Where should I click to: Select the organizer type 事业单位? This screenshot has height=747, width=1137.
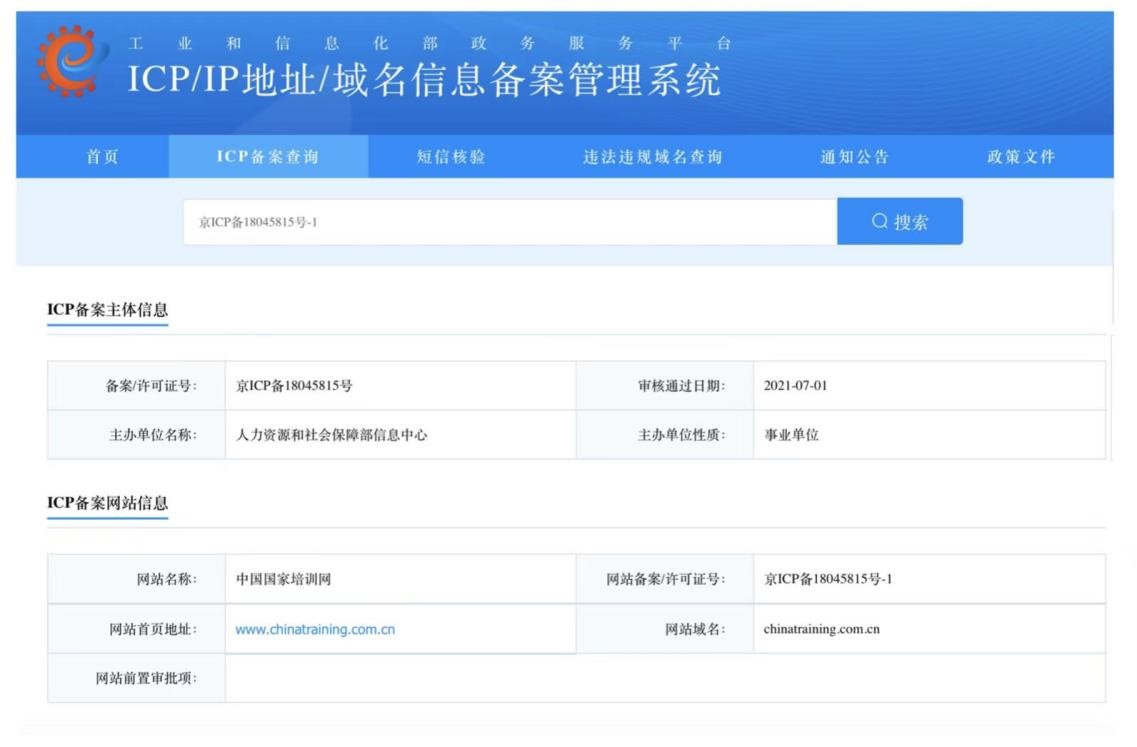pyautogui.click(x=791, y=435)
